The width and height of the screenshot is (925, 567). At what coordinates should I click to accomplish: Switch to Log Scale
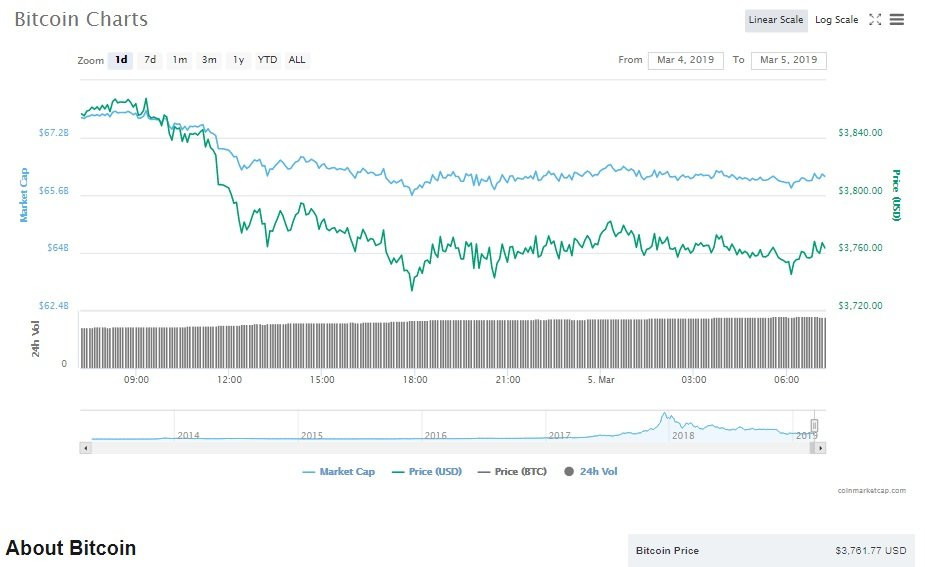[x=836, y=20]
